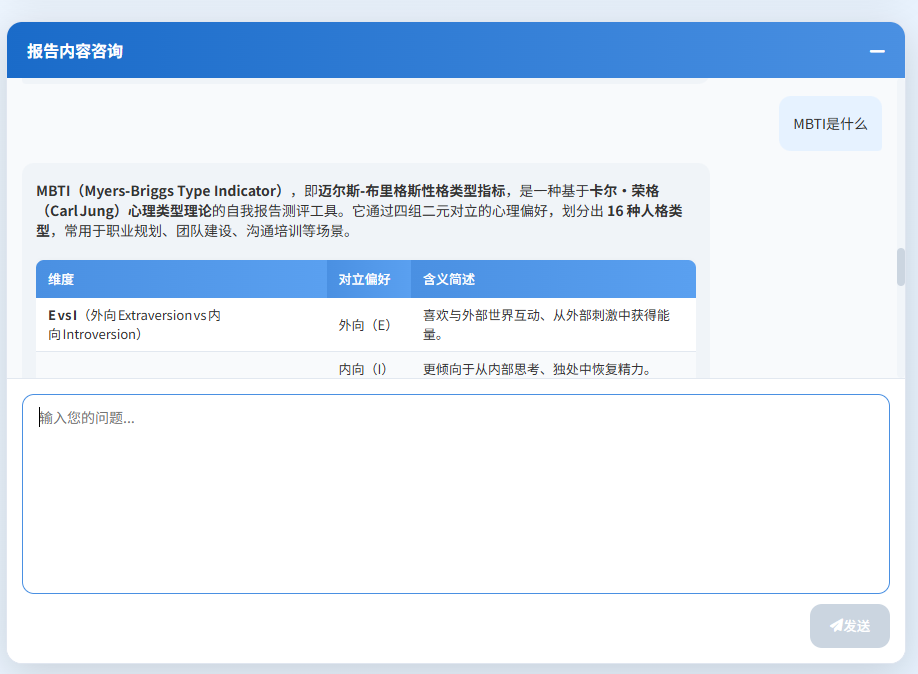Click the 含义简述 column header

tap(449, 280)
